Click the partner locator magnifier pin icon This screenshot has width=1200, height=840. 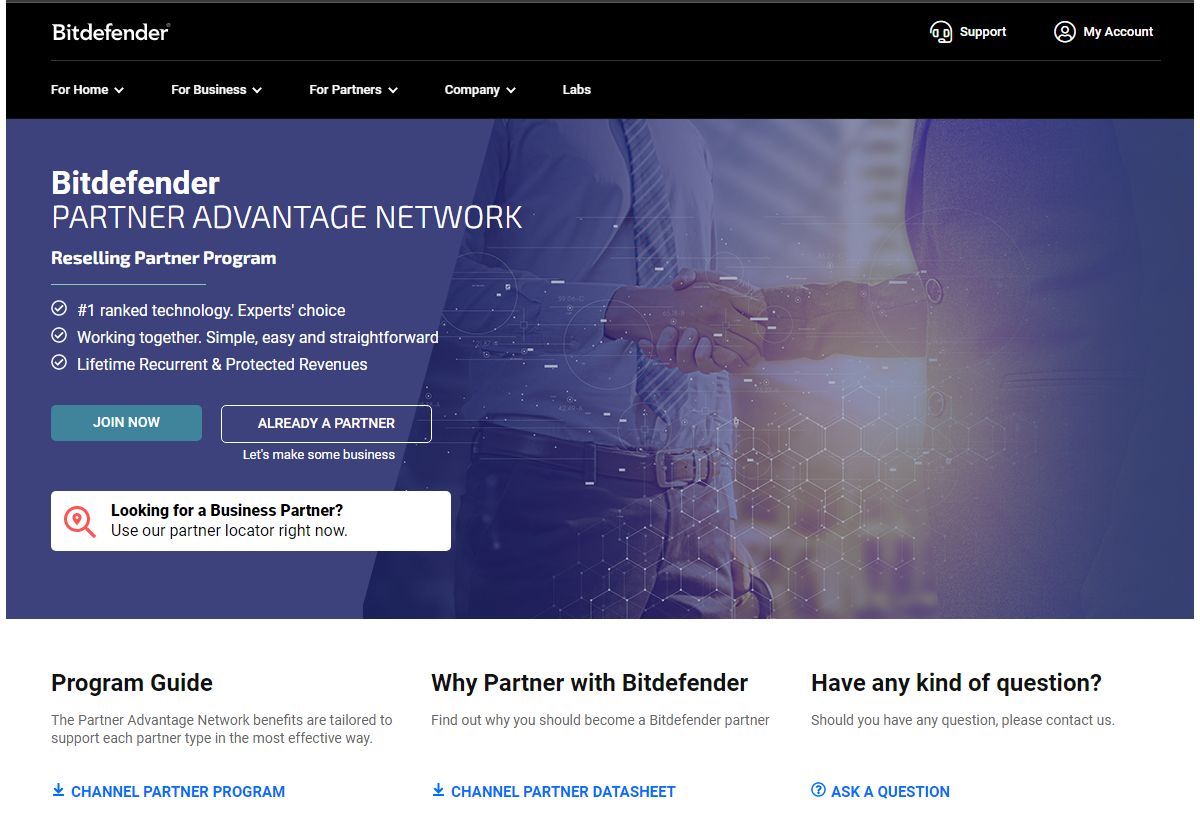pos(79,521)
